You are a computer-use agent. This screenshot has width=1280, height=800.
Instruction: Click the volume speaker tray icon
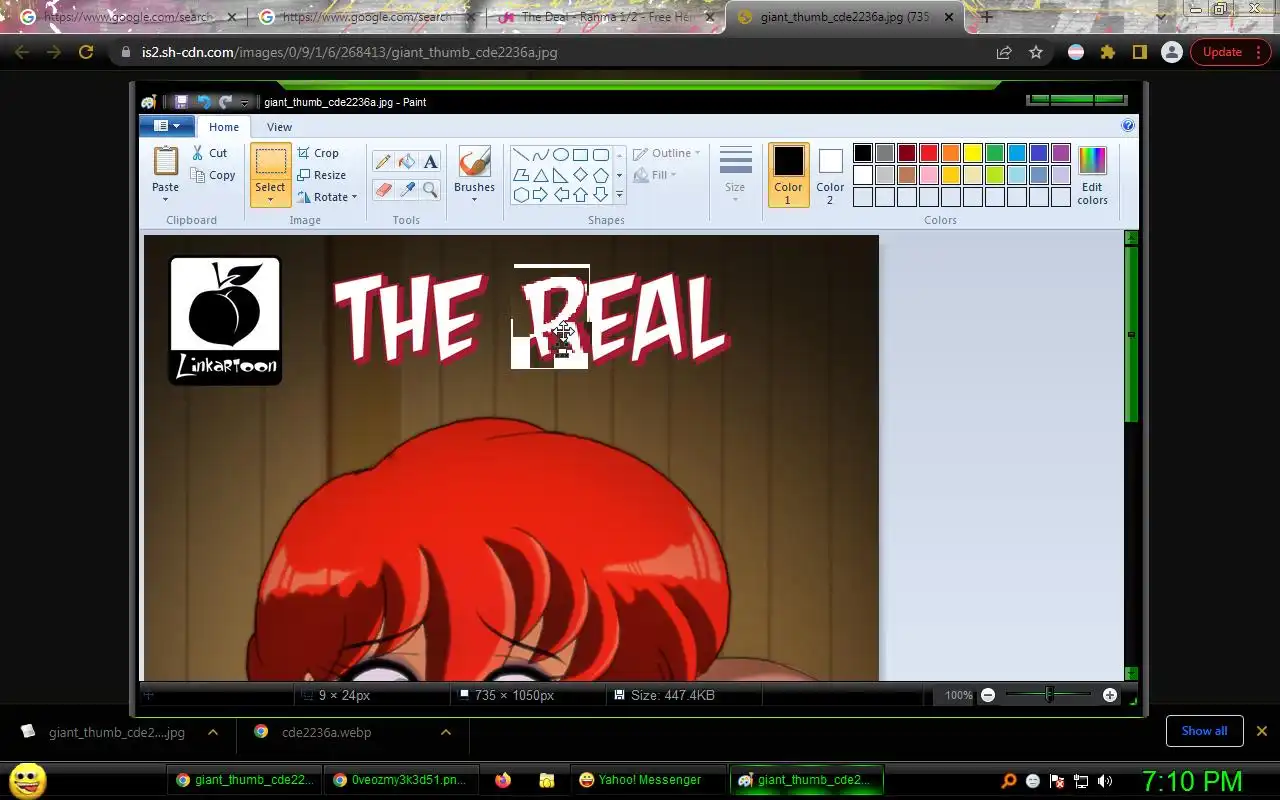[x=1105, y=781]
